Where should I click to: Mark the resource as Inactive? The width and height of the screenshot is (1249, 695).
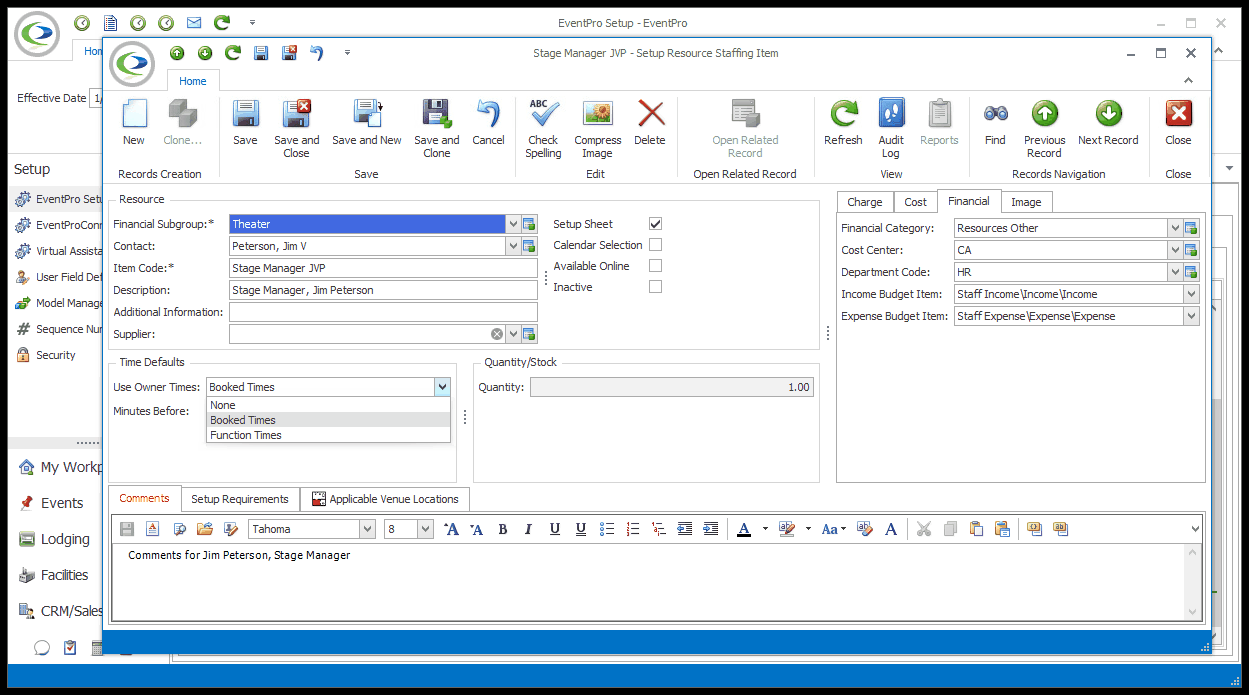tap(655, 287)
